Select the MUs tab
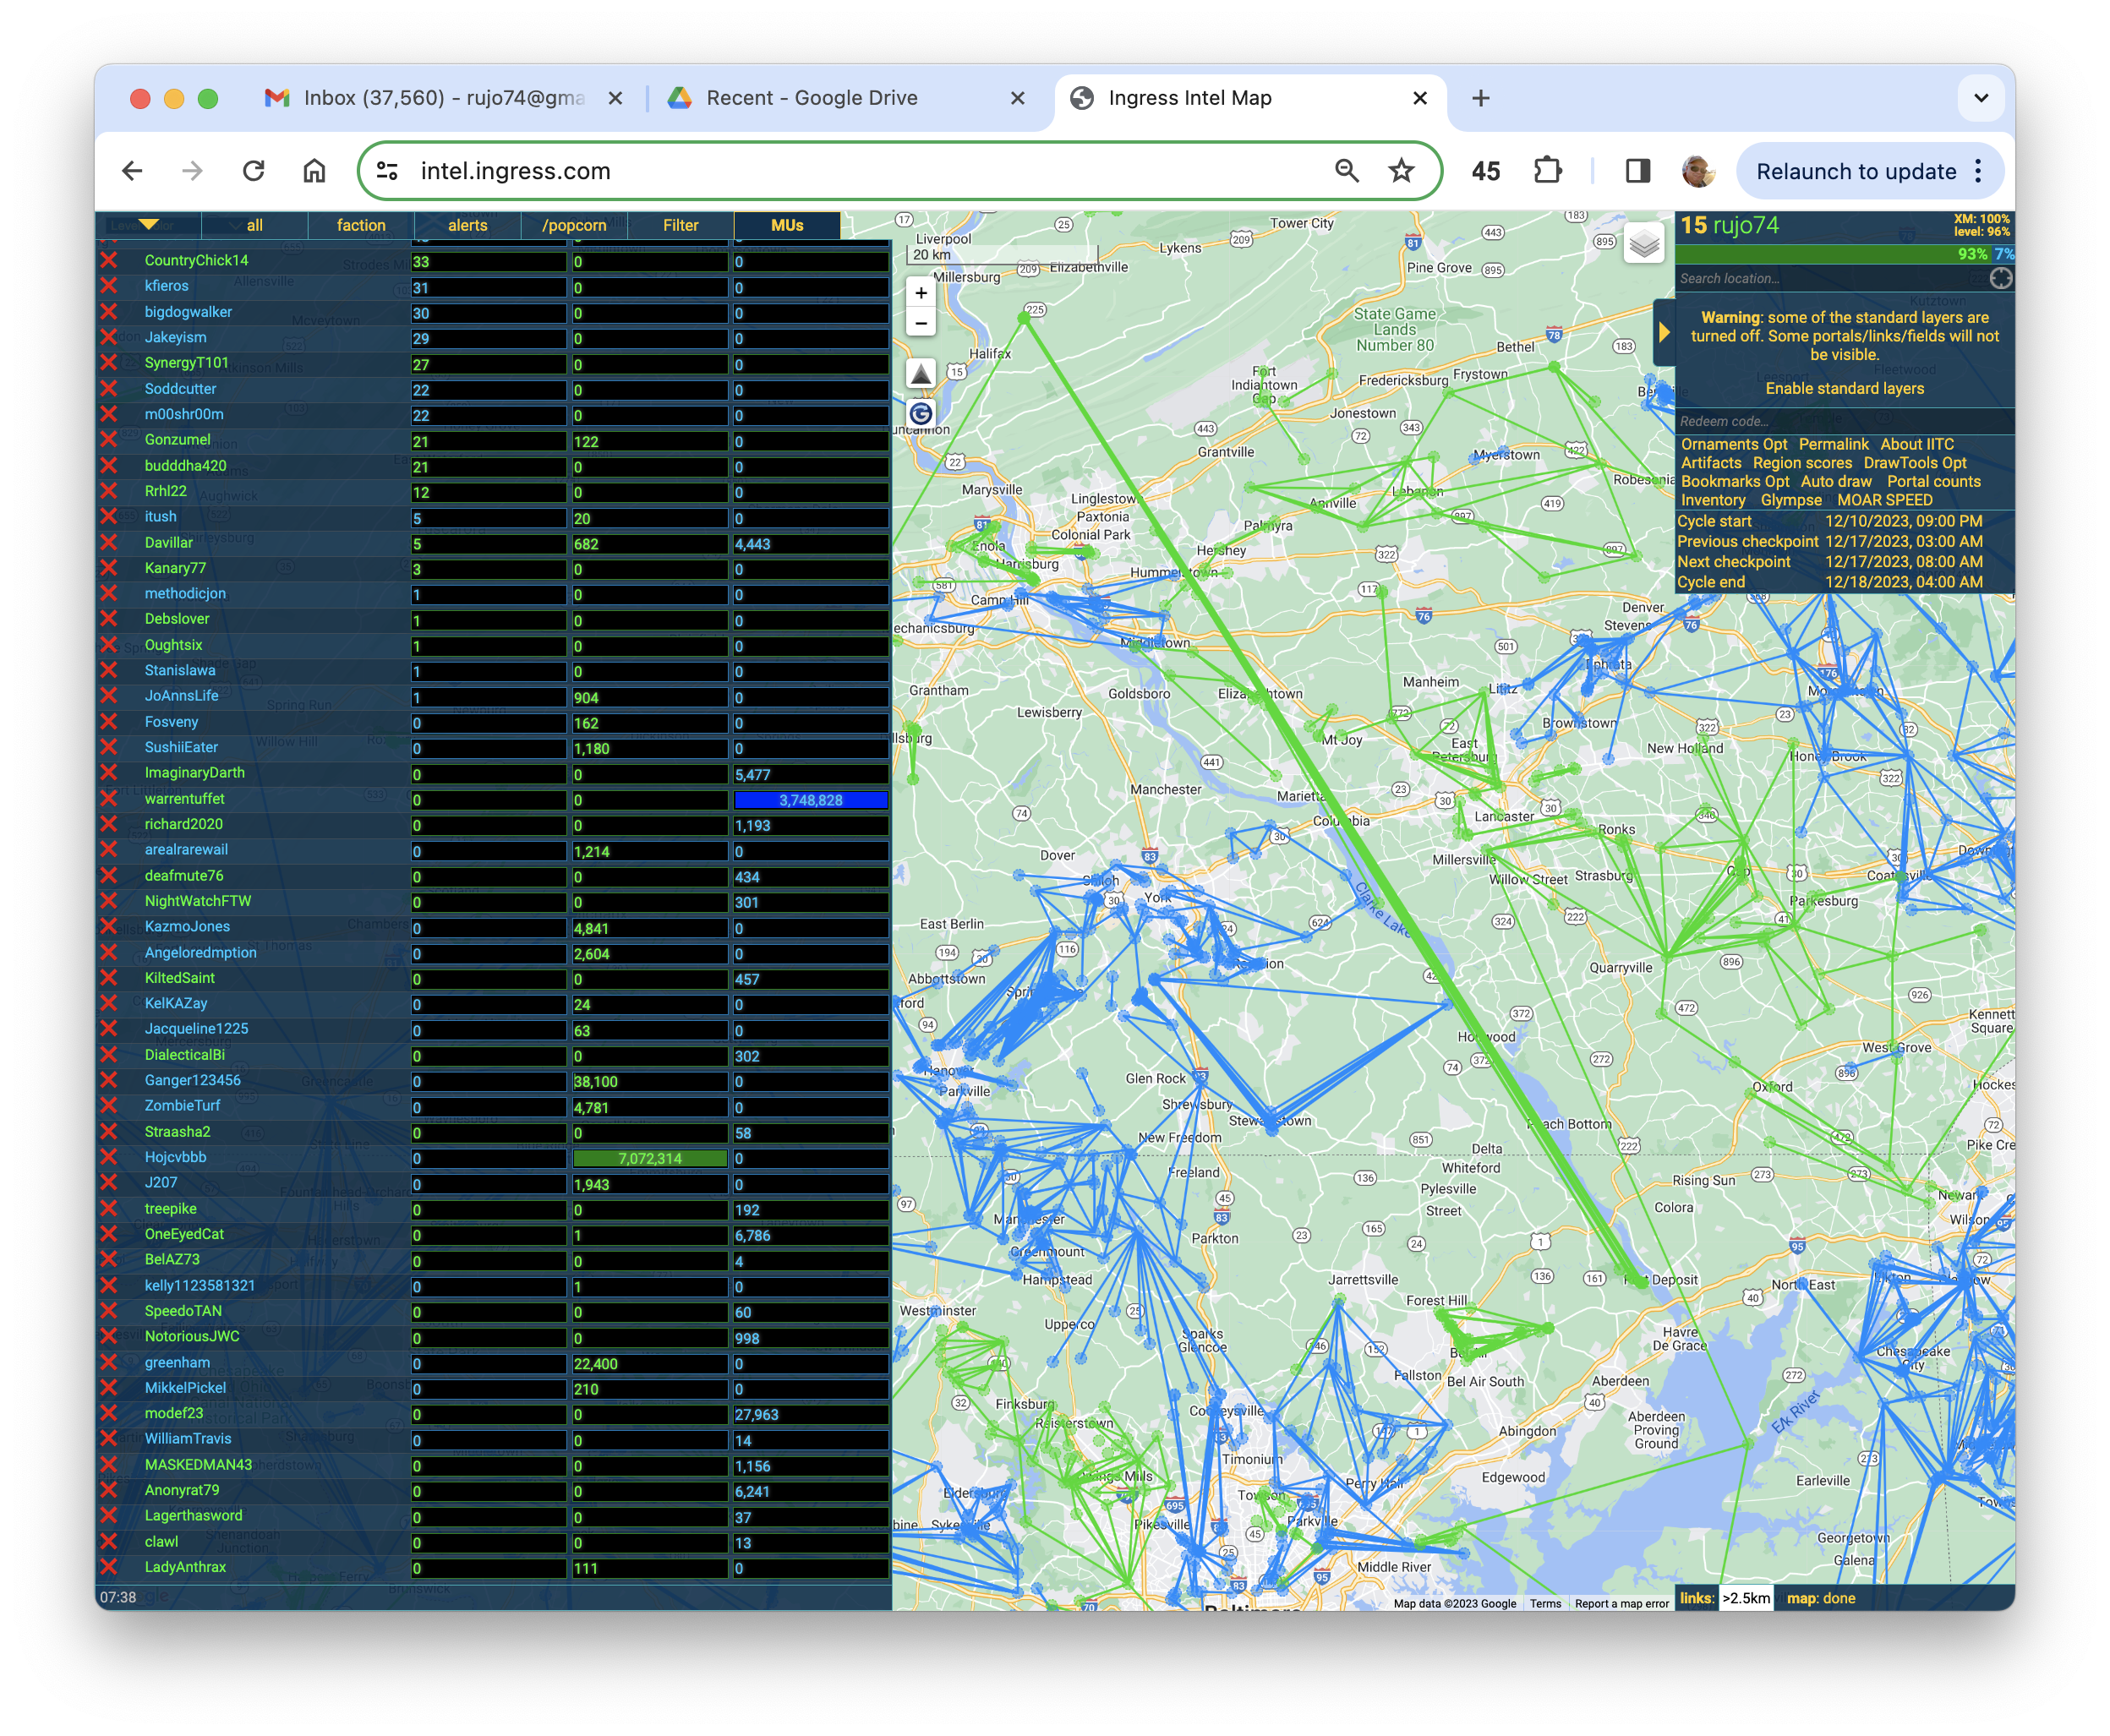The height and width of the screenshot is (1736, 2110). (x=787, y=225)
